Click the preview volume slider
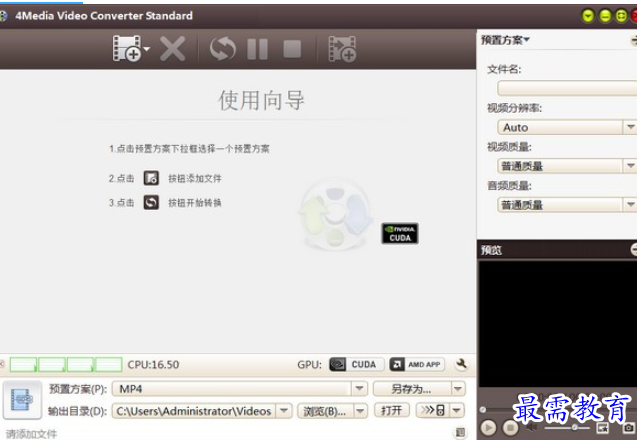 [567, 427]
